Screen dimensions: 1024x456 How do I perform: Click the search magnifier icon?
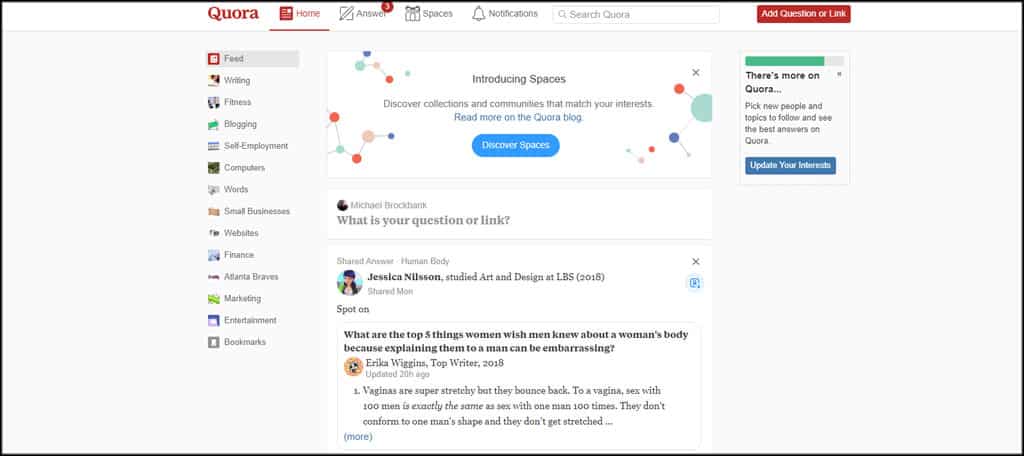(562, 14)
